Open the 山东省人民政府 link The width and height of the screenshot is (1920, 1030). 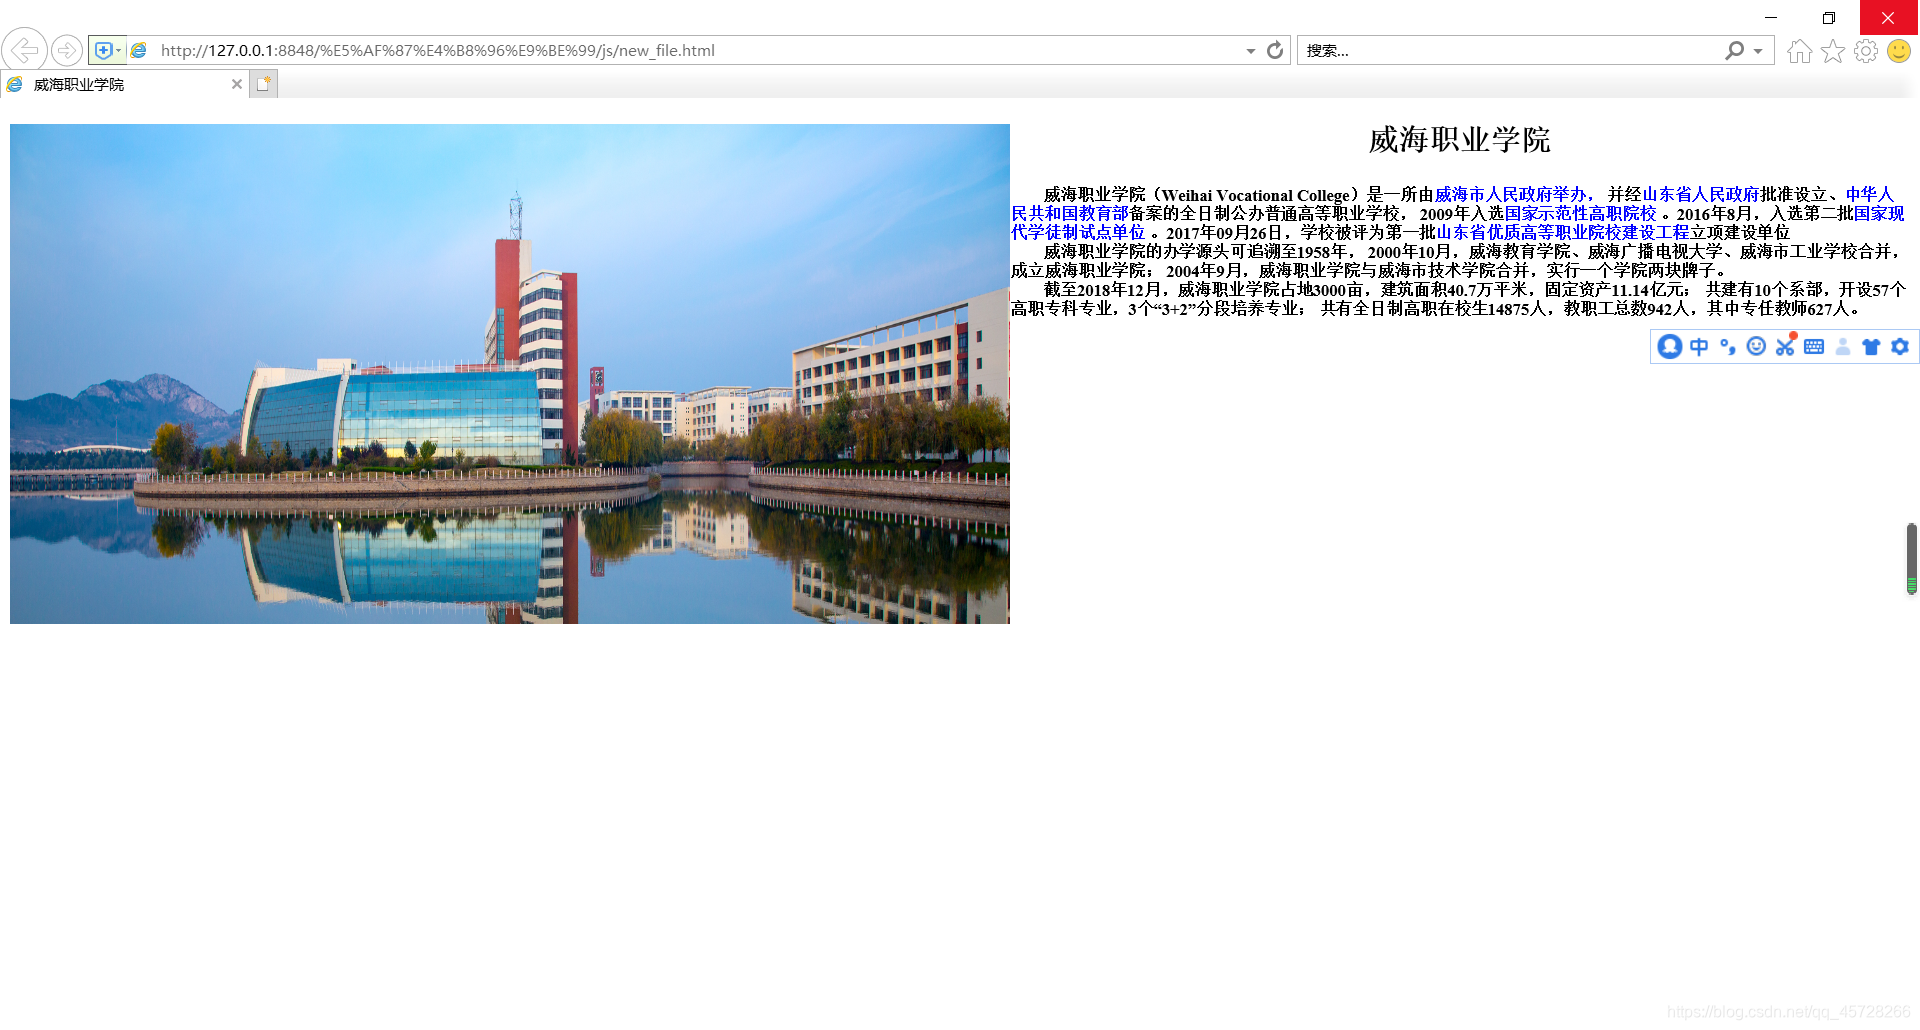click(1701, 194)
